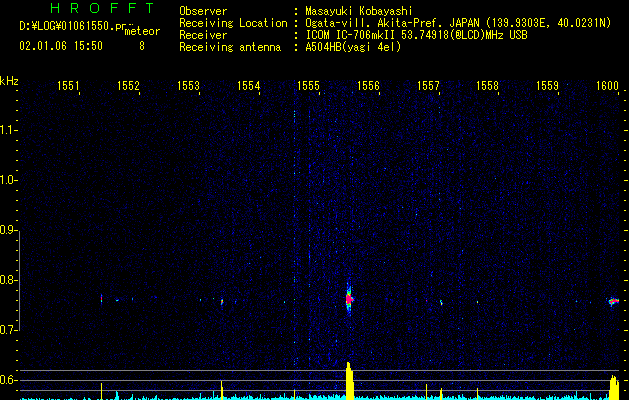Click the 1553 time axis label
629x400 pixels.
[188, 86]
